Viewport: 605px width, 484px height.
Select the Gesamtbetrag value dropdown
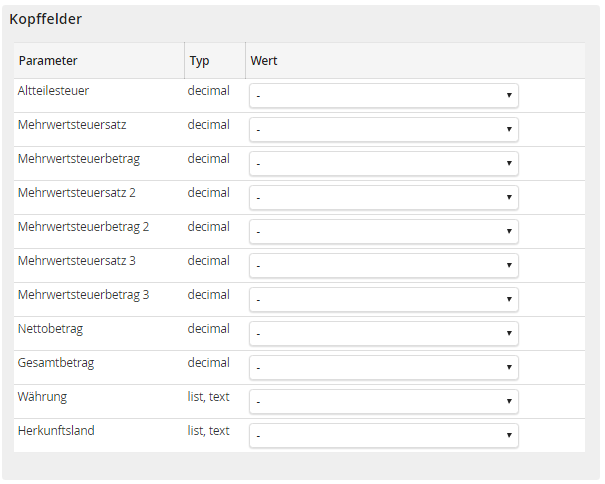383,368
